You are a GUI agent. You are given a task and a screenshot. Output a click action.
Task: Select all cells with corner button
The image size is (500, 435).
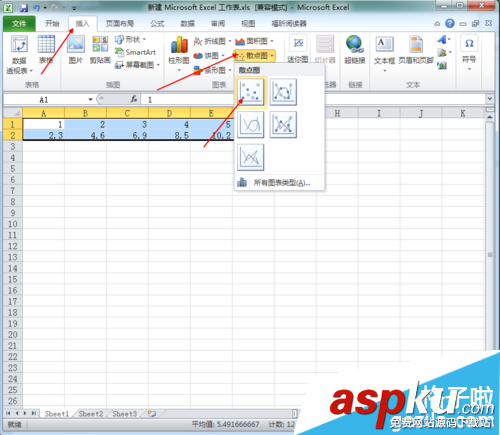pyautogui.click(x=13, y=113)
